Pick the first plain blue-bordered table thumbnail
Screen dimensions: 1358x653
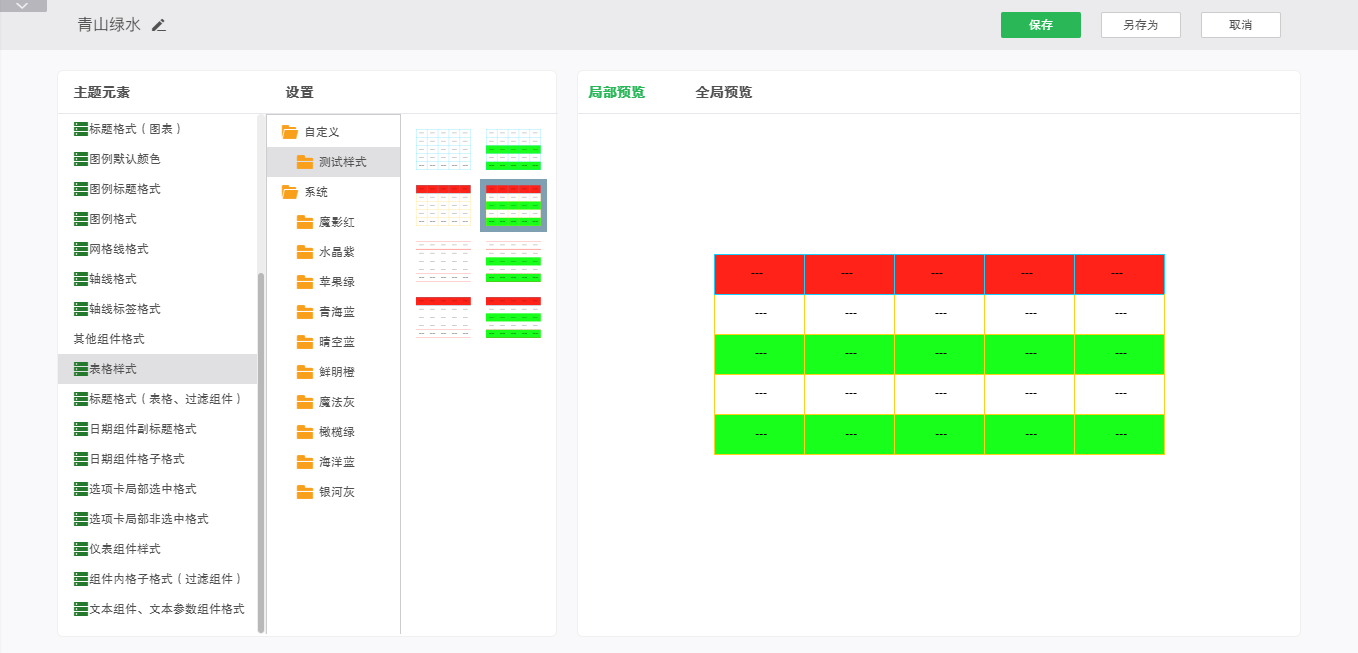443,149
